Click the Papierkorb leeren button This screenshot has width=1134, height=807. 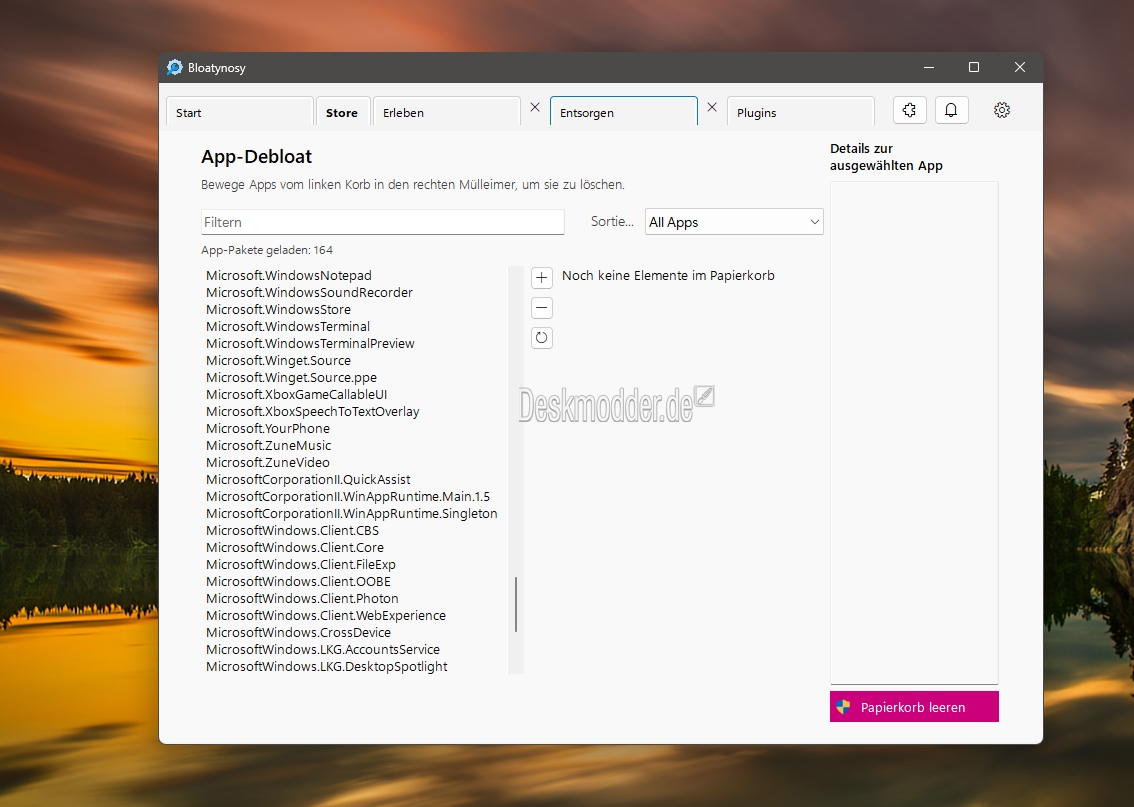pyautogui.click(x=914, y=706)
